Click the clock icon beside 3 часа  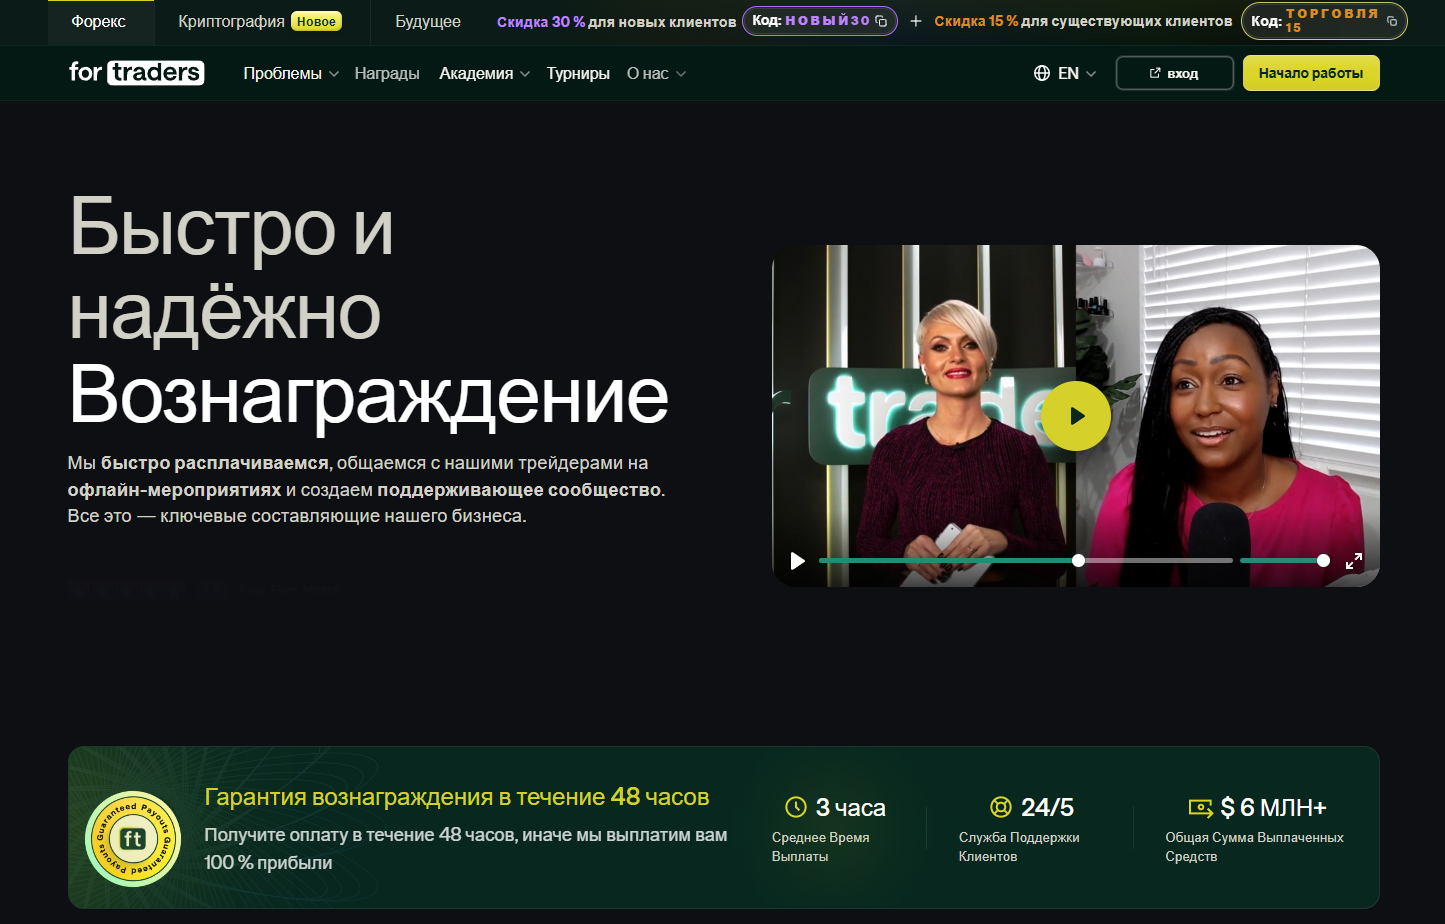tap(796, 807)
